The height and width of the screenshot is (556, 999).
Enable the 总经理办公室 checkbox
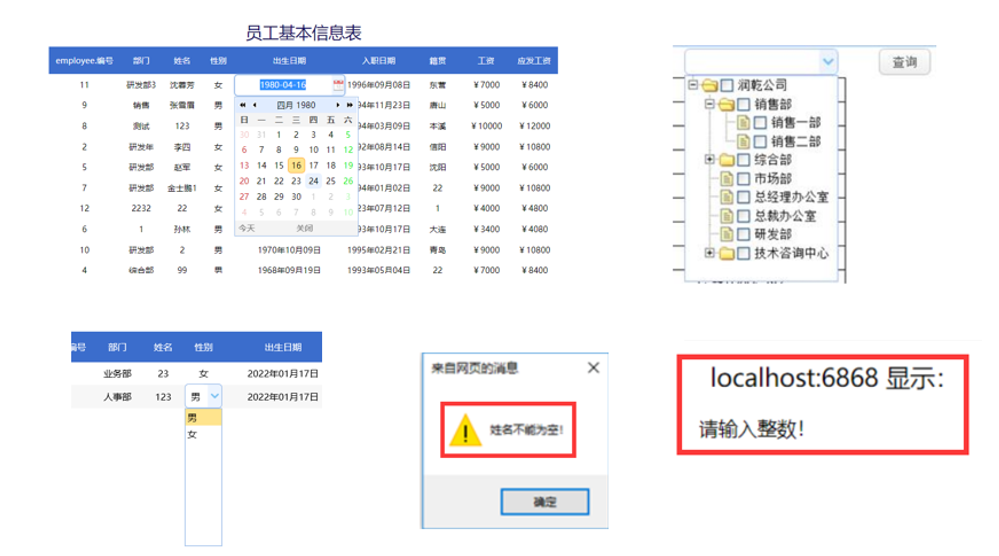(743, 197)
